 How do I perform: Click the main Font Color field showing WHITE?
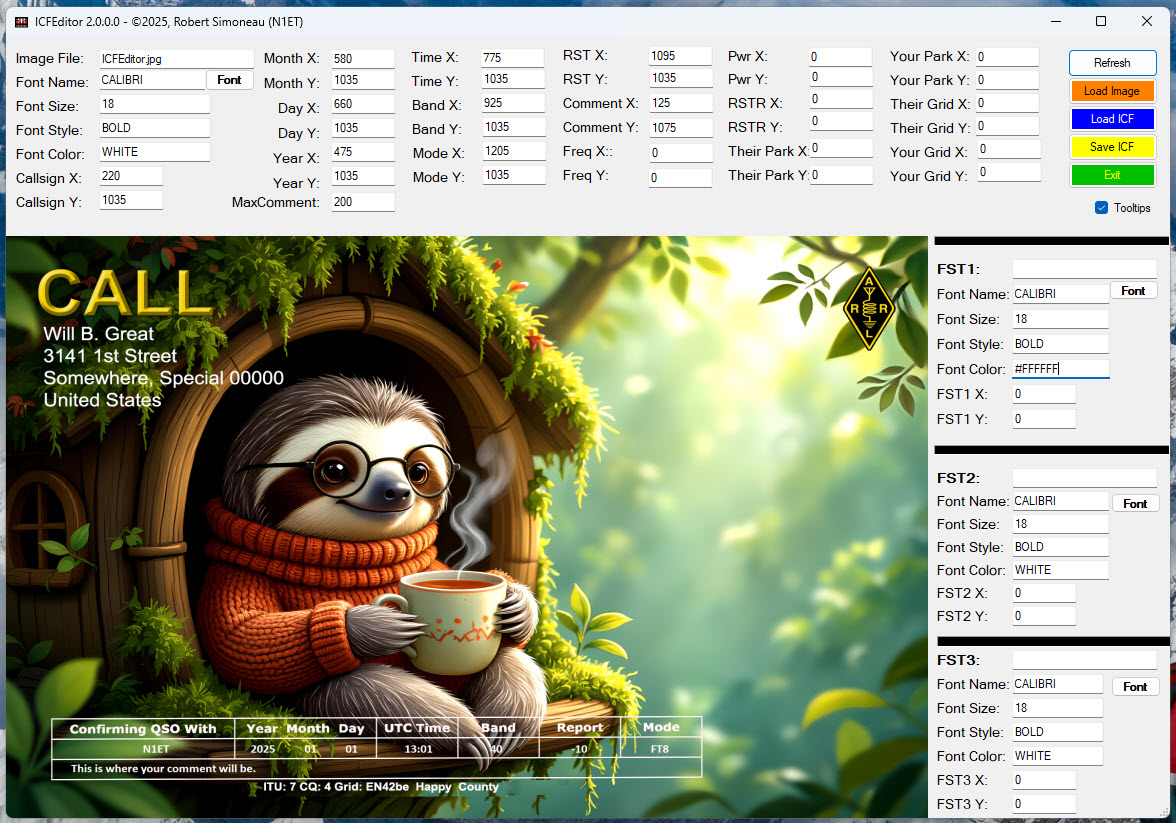pyautogui.click(x=154, y=152)
